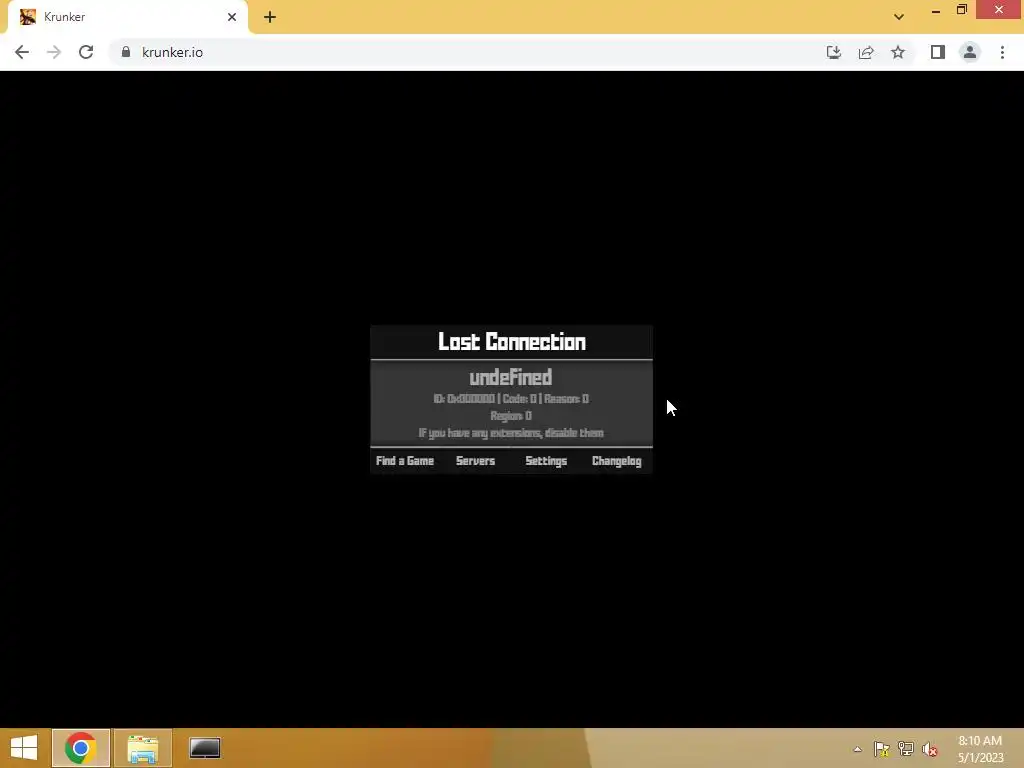This screenshot has width=1024, height=768.
Task: Click the Chrome taskbar icon
Action: [80, 748]
